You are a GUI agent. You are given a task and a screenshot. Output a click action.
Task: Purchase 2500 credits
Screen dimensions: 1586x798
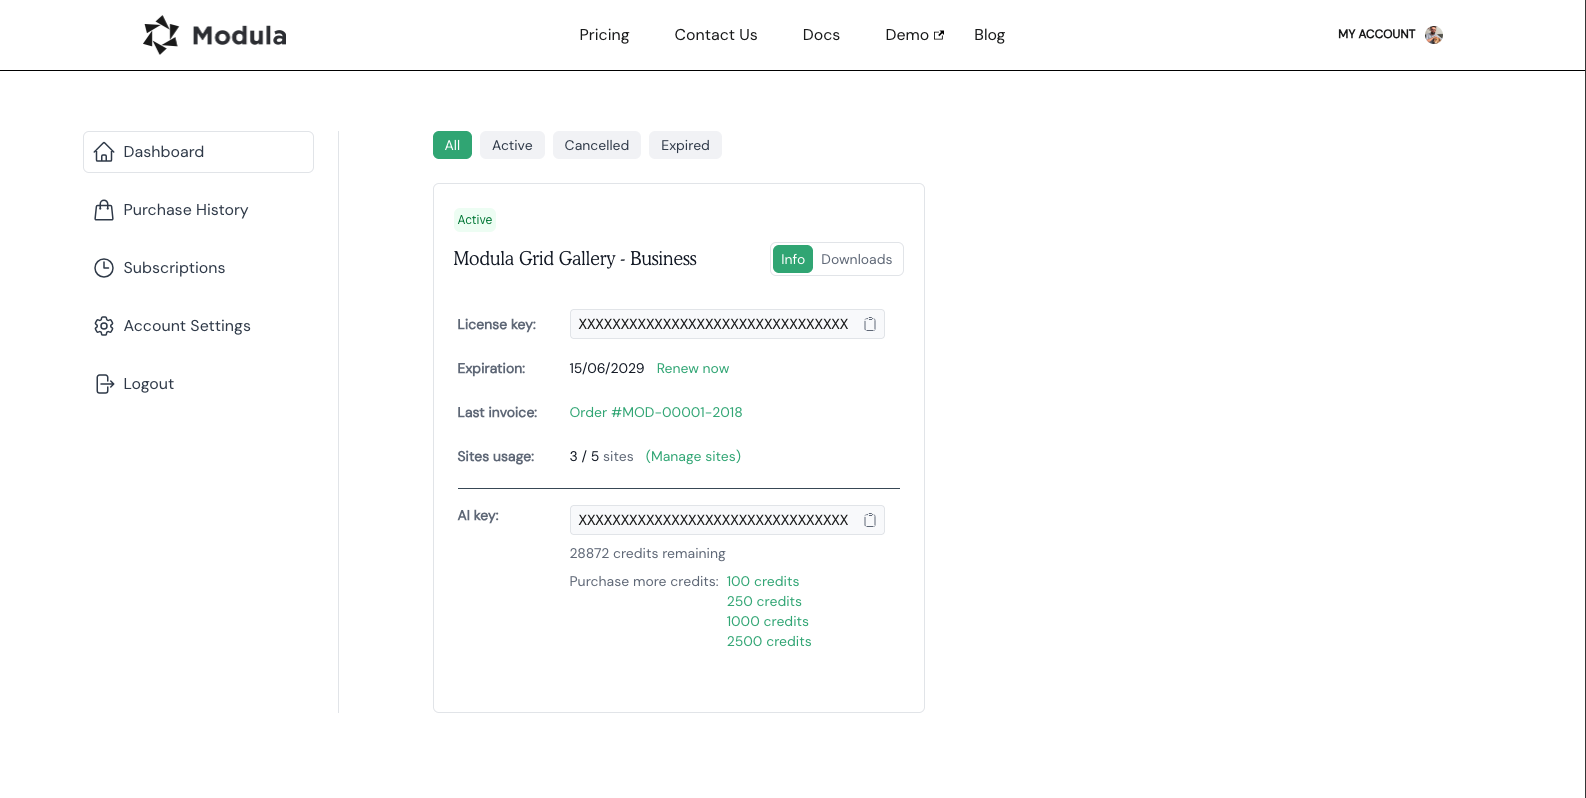pyautogui.click(x=769, y=641)
